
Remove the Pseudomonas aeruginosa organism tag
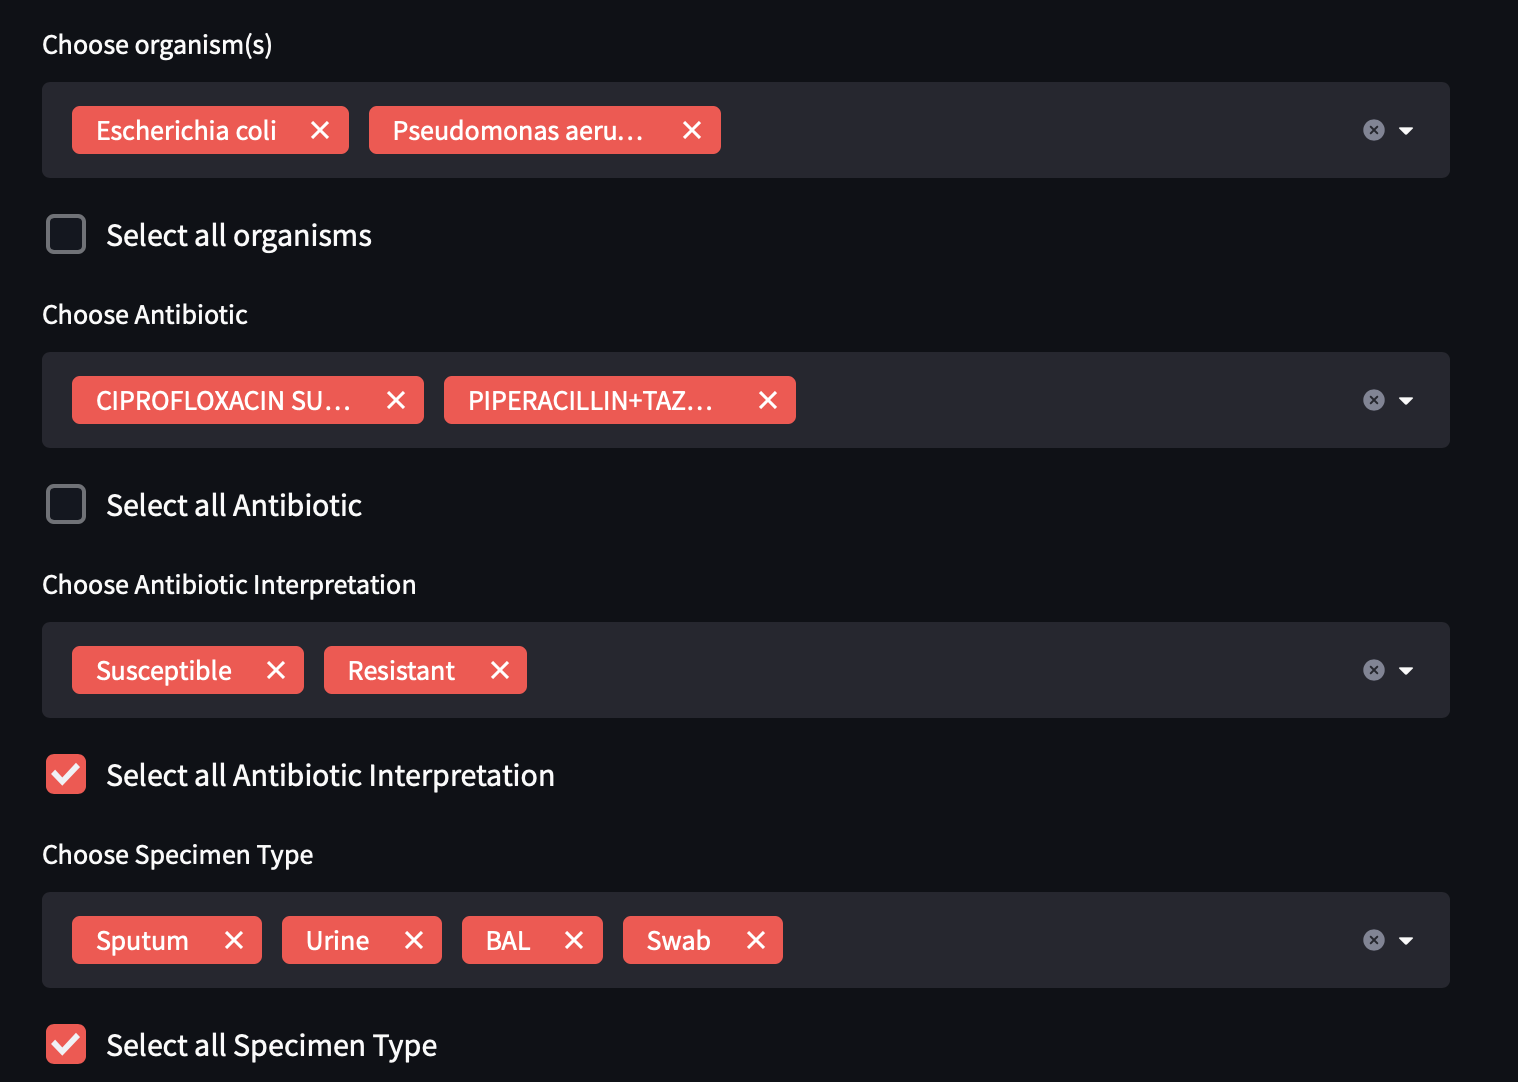point(692,130)
